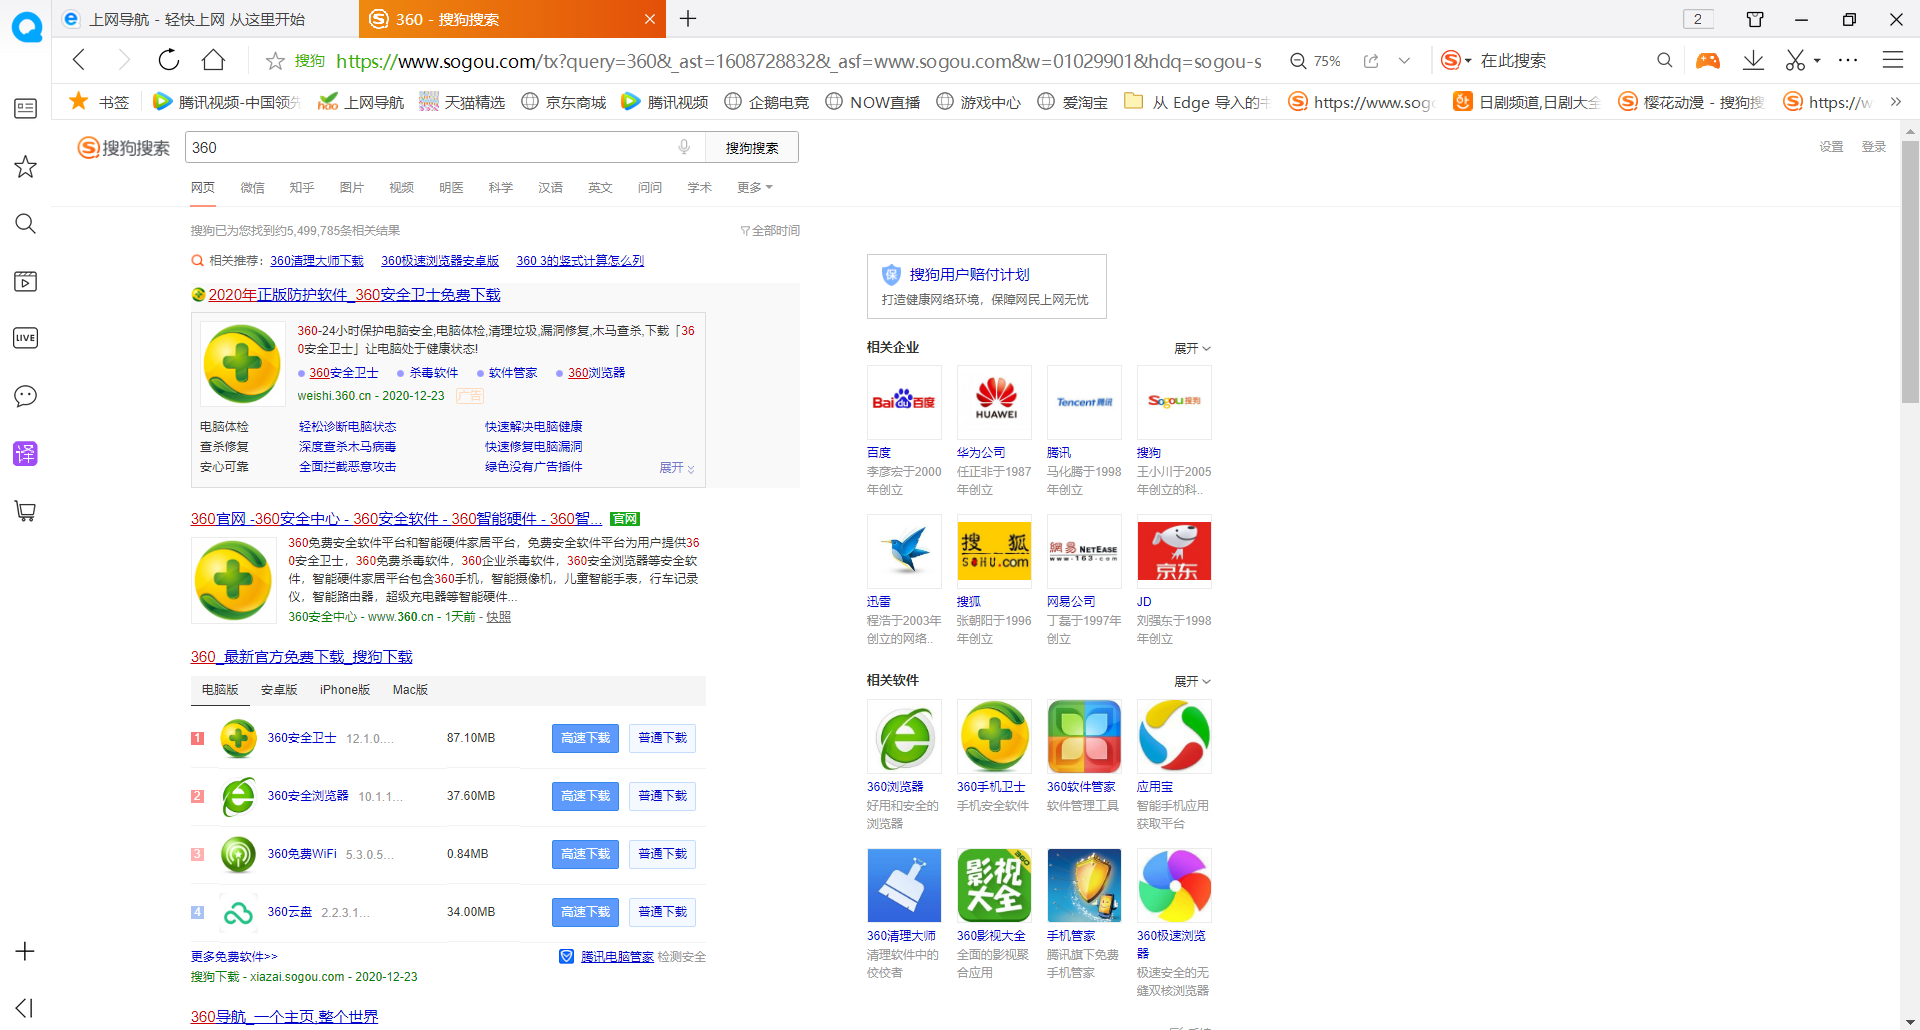Click the 搜狗搜索 search button
1920x1030 pixels.
point(752,148)
